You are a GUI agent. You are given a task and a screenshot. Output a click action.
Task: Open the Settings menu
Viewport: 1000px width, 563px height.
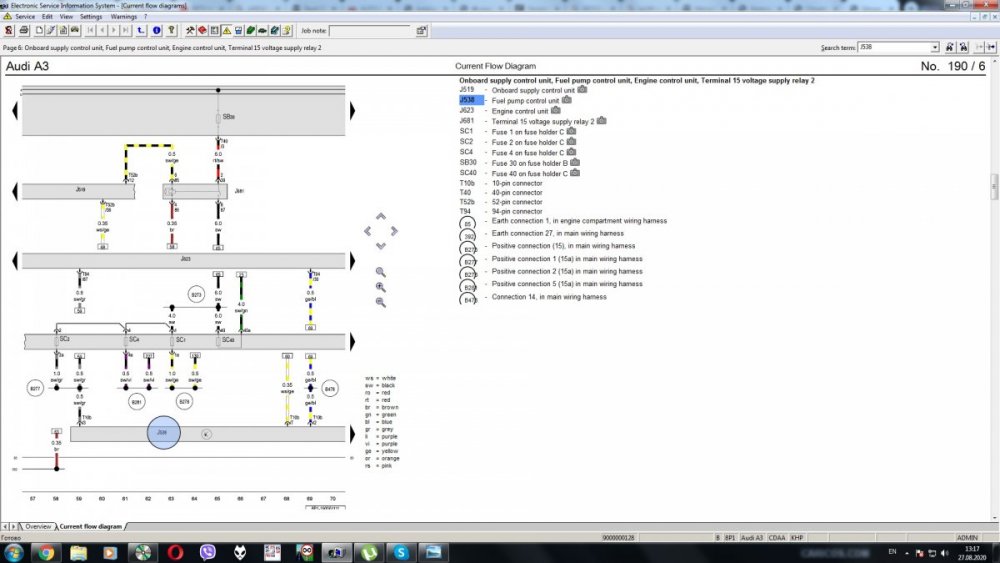pyautogui.click(x=91, y=17)
